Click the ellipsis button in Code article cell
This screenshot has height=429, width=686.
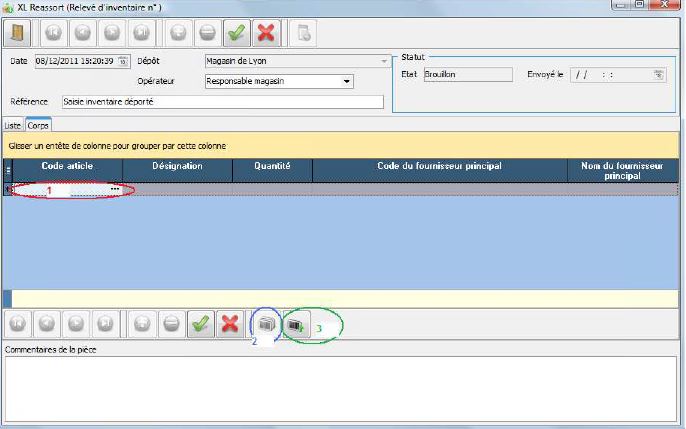[115, 189]
